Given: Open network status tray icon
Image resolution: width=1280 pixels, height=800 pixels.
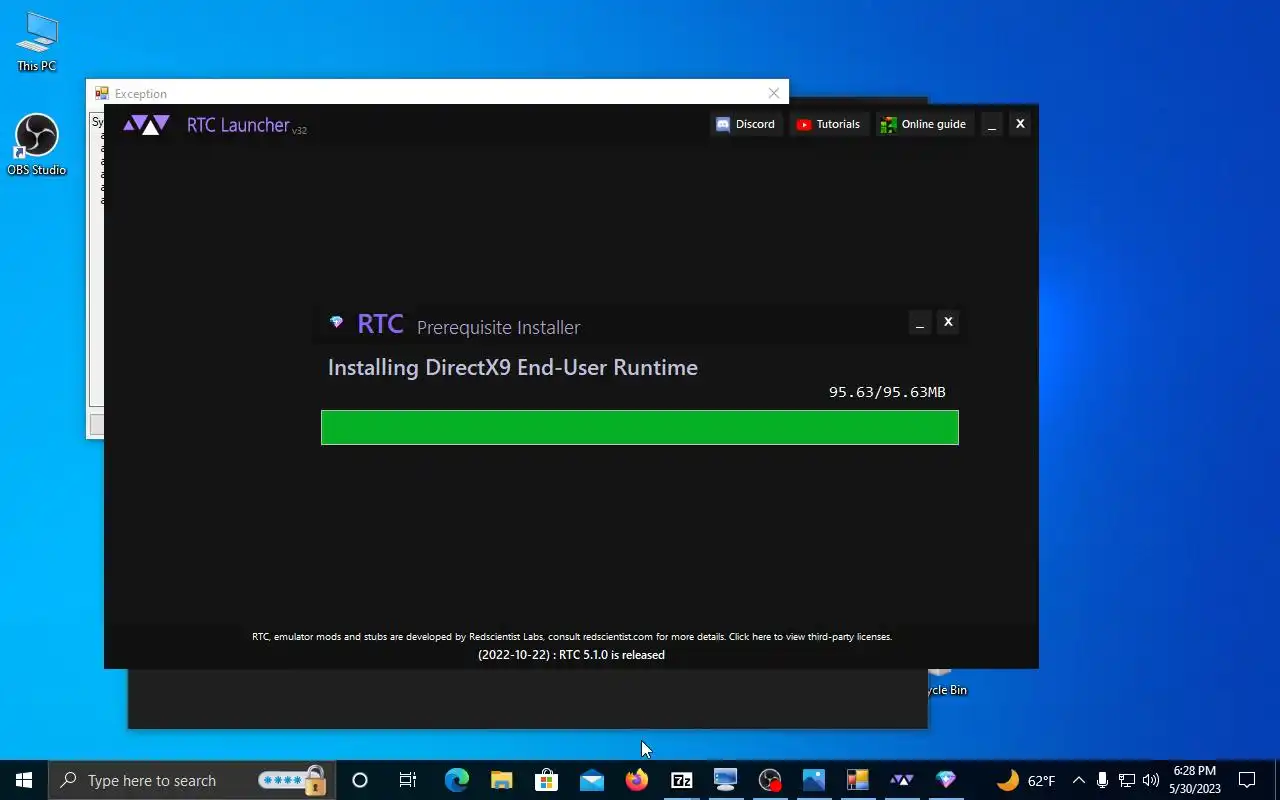Looking at the screenshot, I should point(1127,780).
